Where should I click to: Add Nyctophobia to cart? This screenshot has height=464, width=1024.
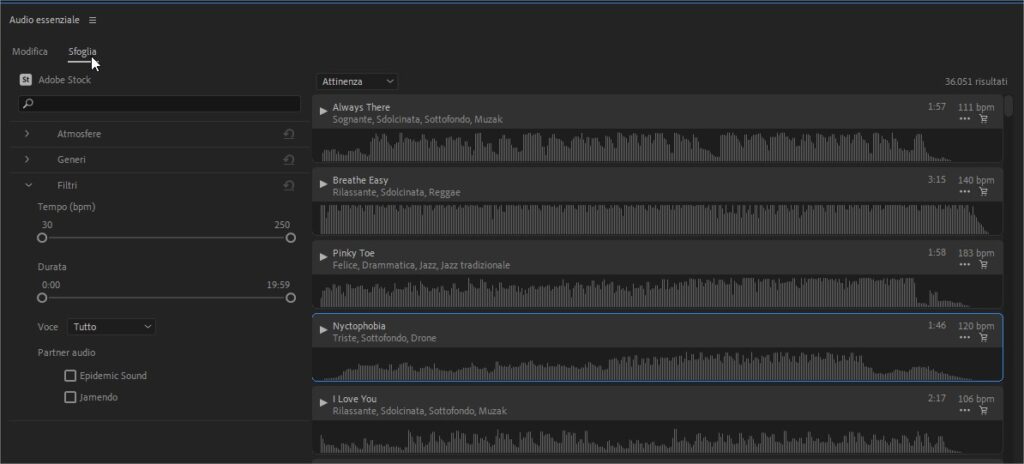[984, 337]
